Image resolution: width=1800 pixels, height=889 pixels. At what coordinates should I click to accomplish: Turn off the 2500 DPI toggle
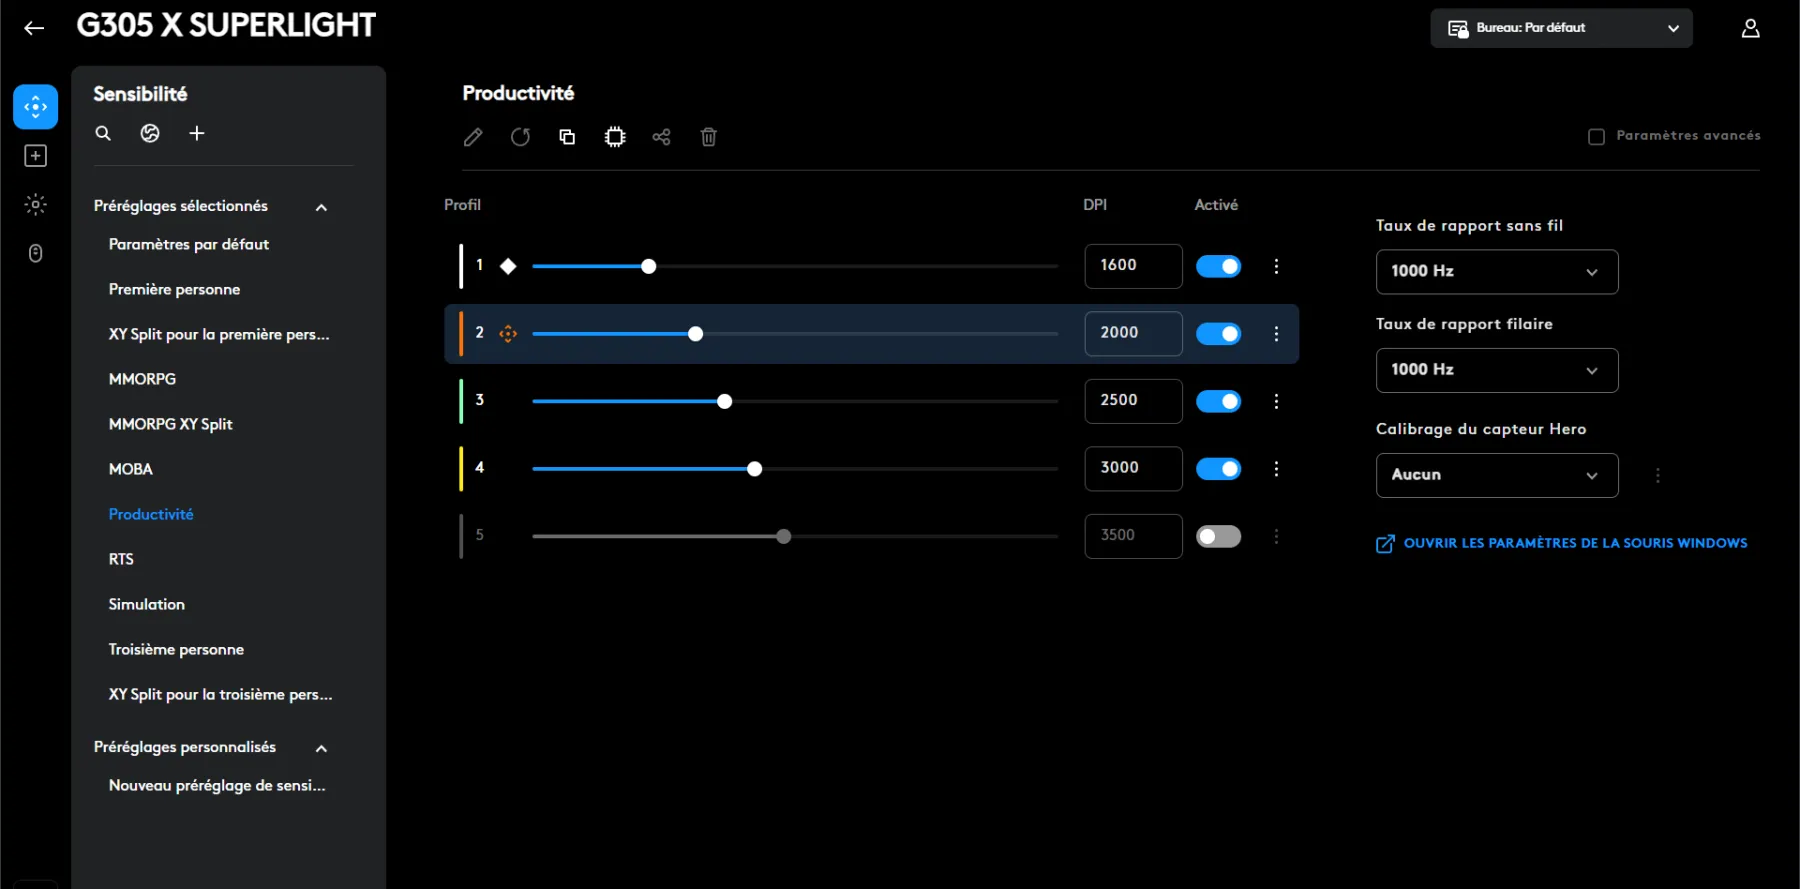[1218, 401]
